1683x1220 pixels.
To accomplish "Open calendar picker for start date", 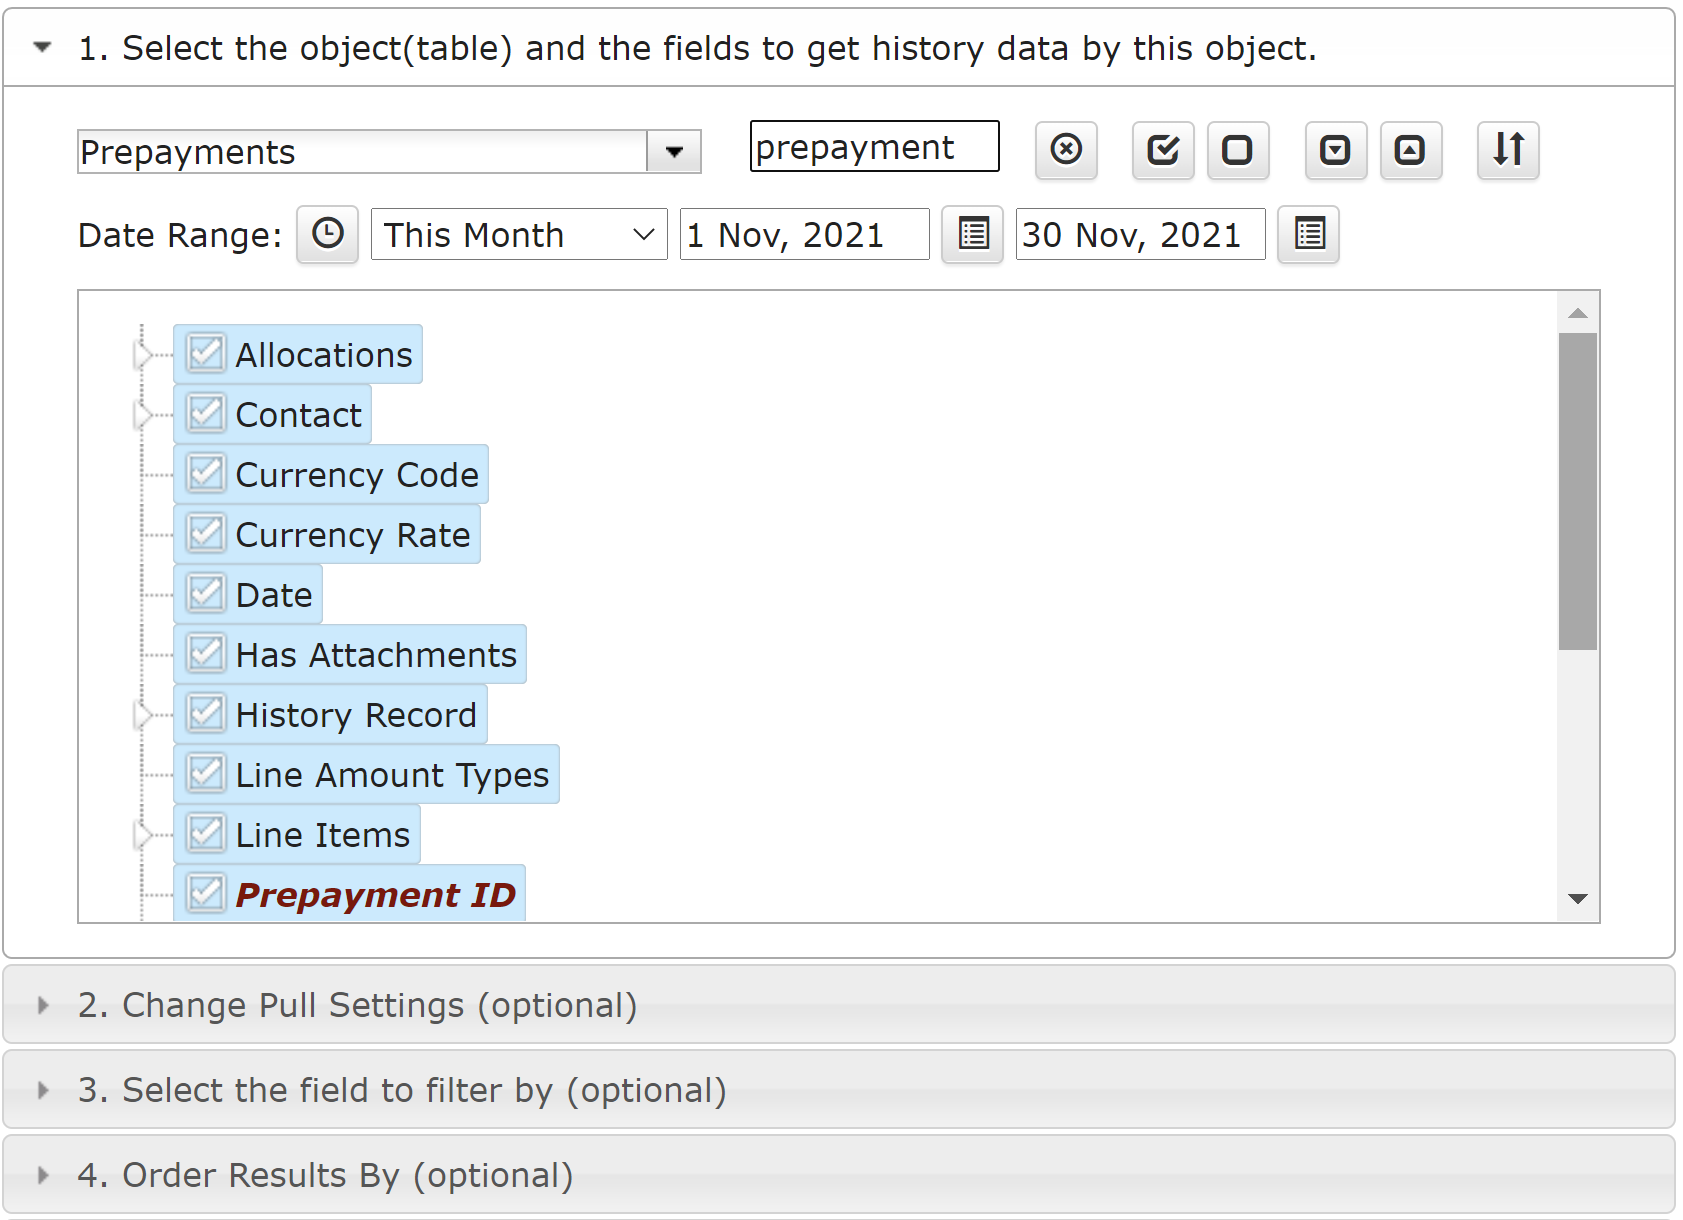I will click(973, 234).
